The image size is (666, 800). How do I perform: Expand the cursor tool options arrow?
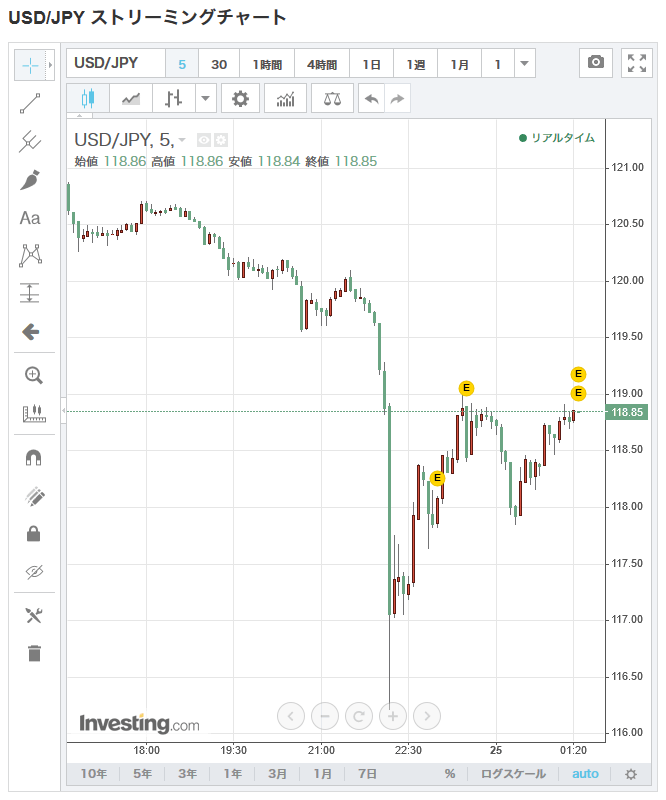(51, 65)
